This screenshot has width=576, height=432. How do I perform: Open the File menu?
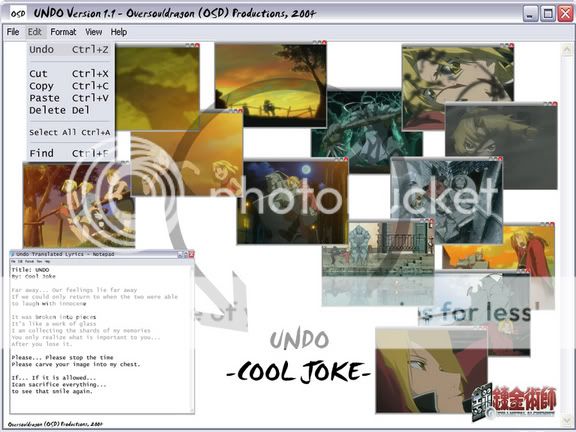click(13, 32)
